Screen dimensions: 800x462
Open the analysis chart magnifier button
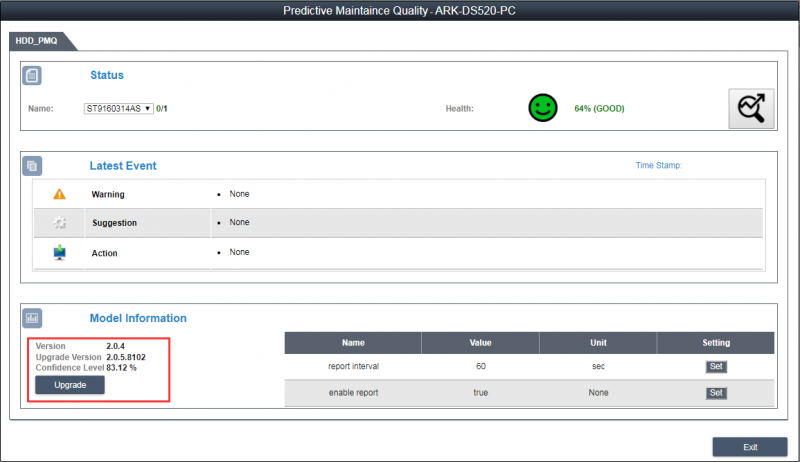click(750, 109)
